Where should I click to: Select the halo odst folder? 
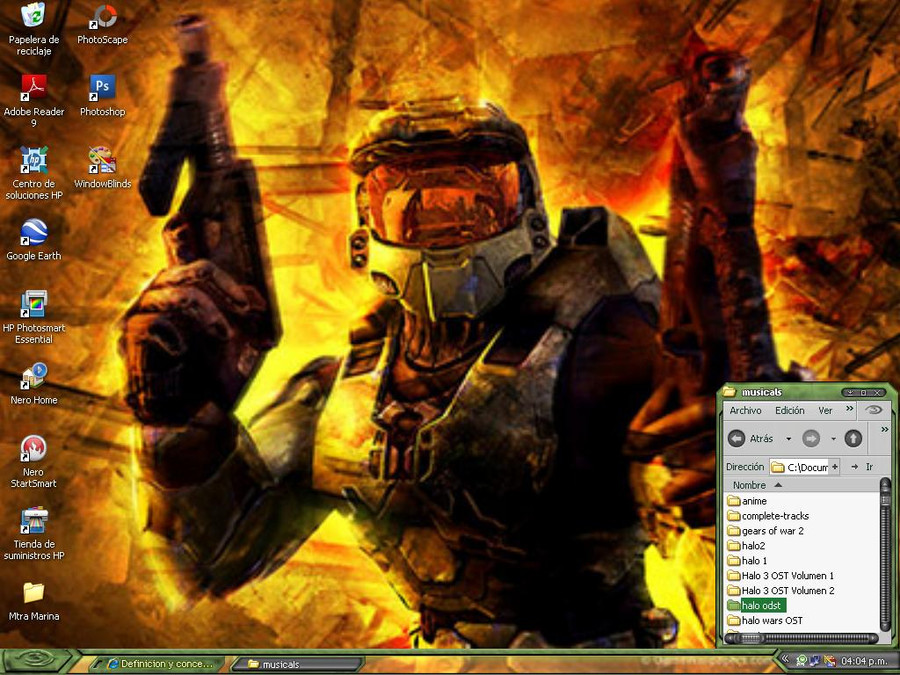pyautogui.click(x=755, y=606)
